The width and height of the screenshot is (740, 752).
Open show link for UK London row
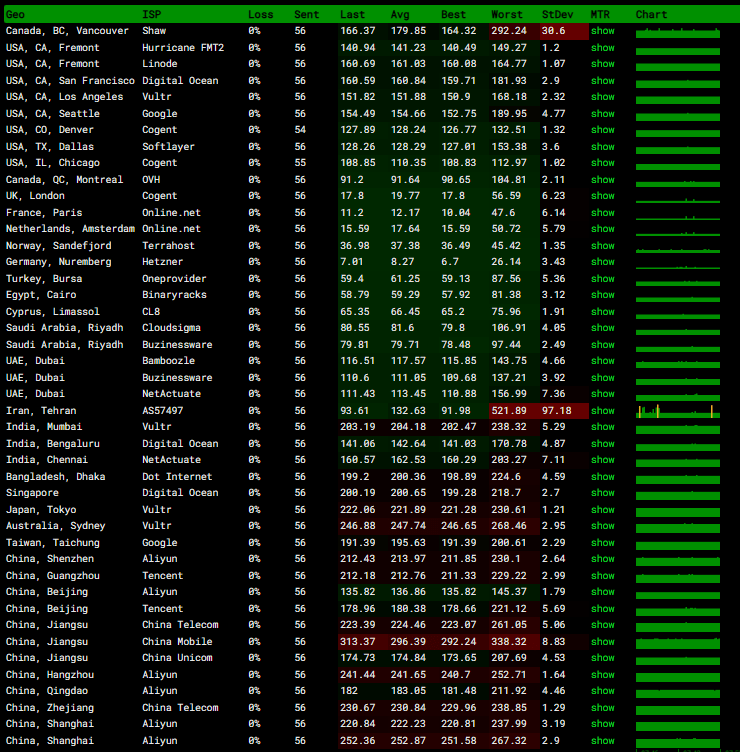pyautogui.click(x=602, y=196)
